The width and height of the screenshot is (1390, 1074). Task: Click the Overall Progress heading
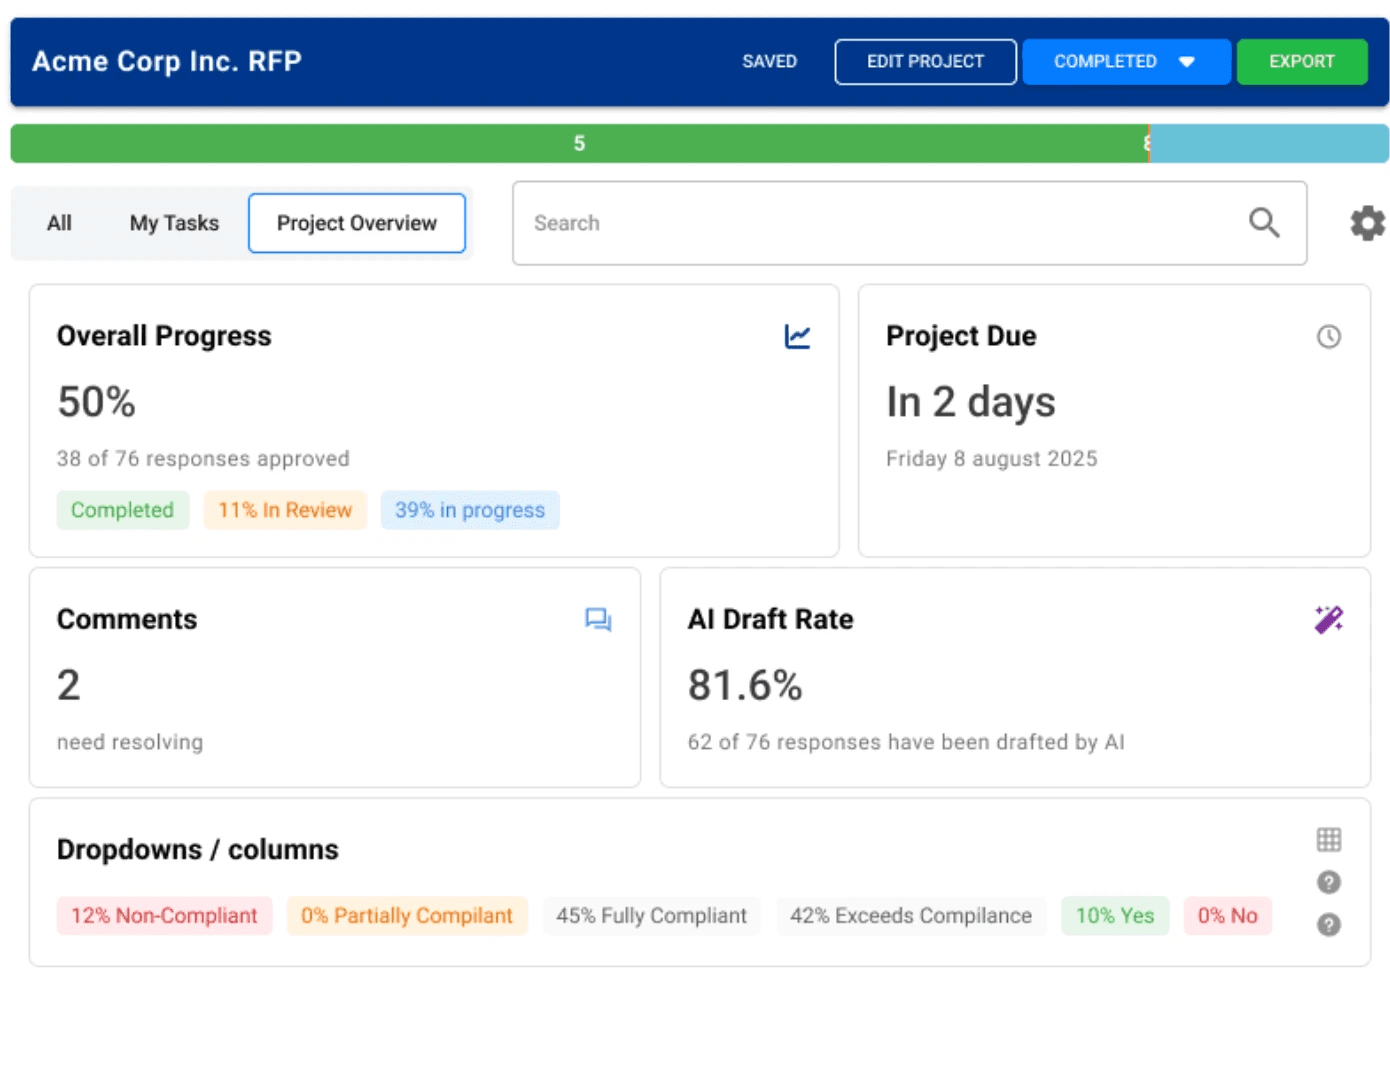click(x=164, y=336)
